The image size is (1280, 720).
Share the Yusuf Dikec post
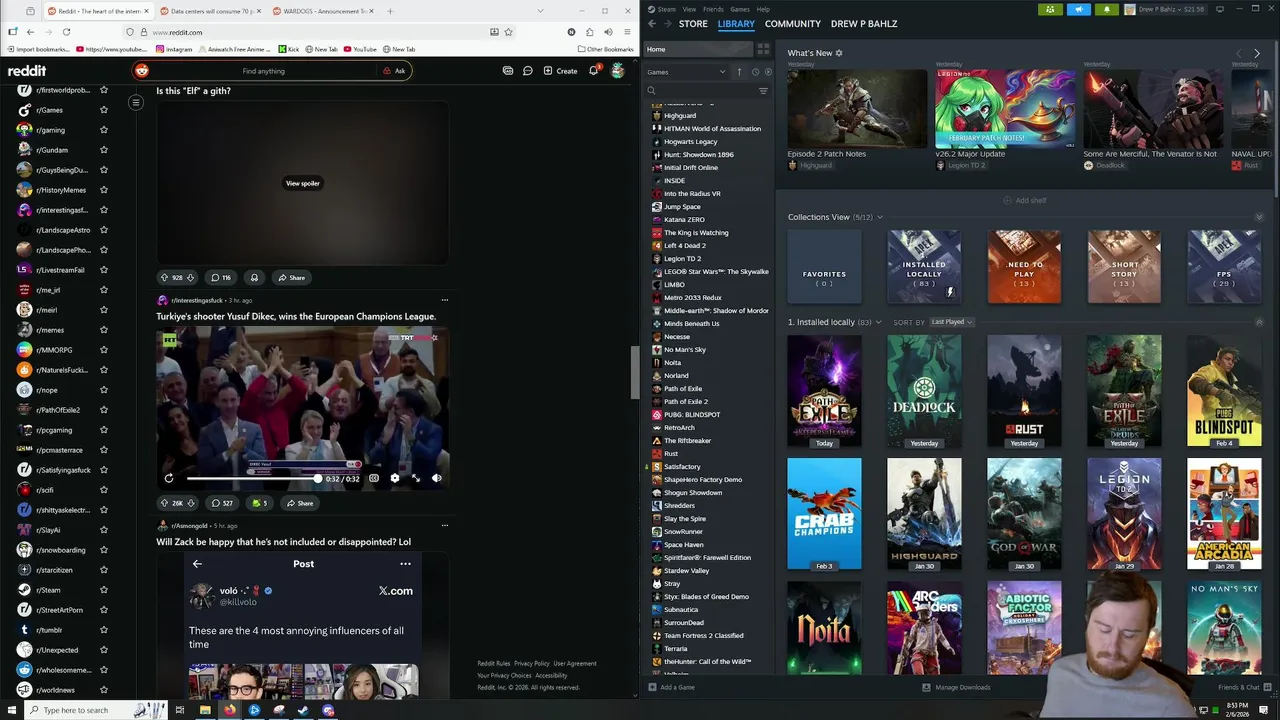click(298, 503)
